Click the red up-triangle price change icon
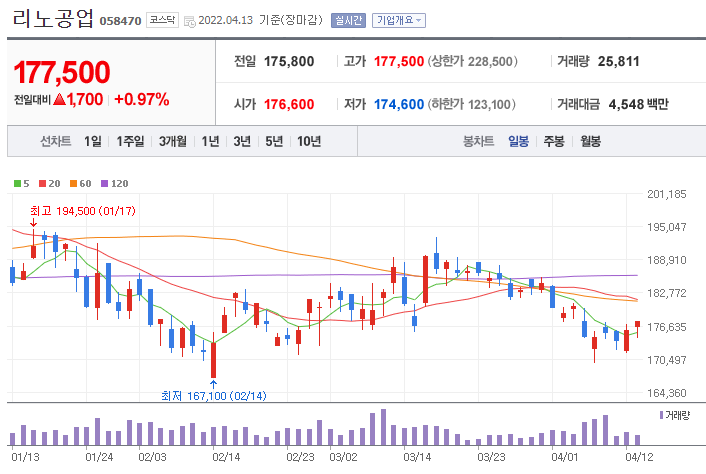706x474 pixels. coord(59,99)
